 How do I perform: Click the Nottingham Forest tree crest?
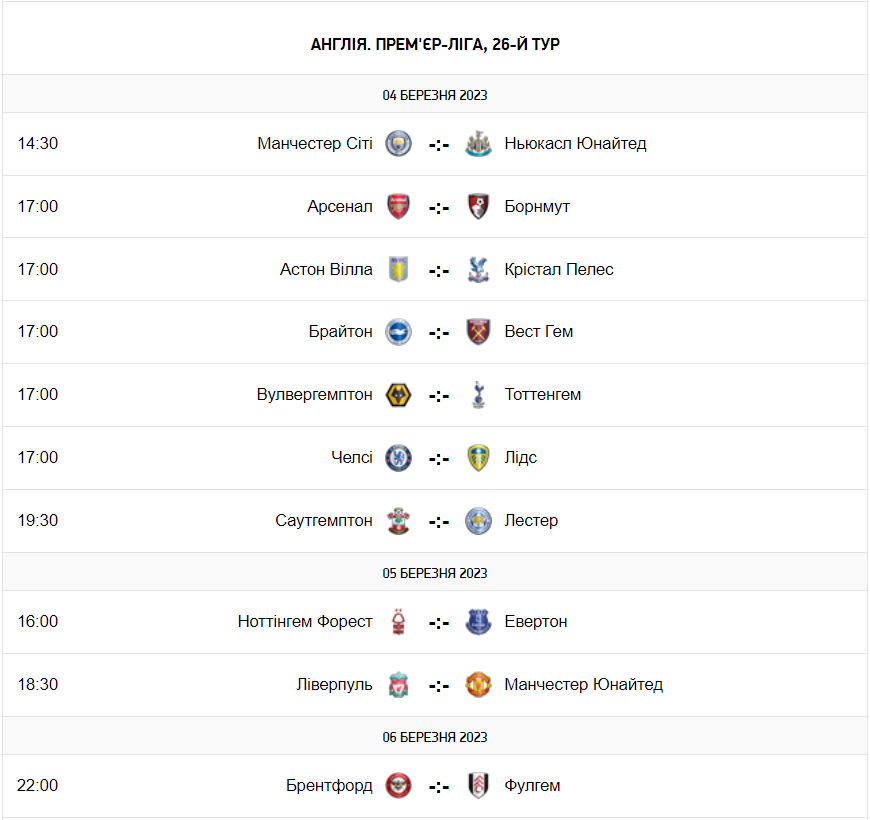tap(399, 622)
